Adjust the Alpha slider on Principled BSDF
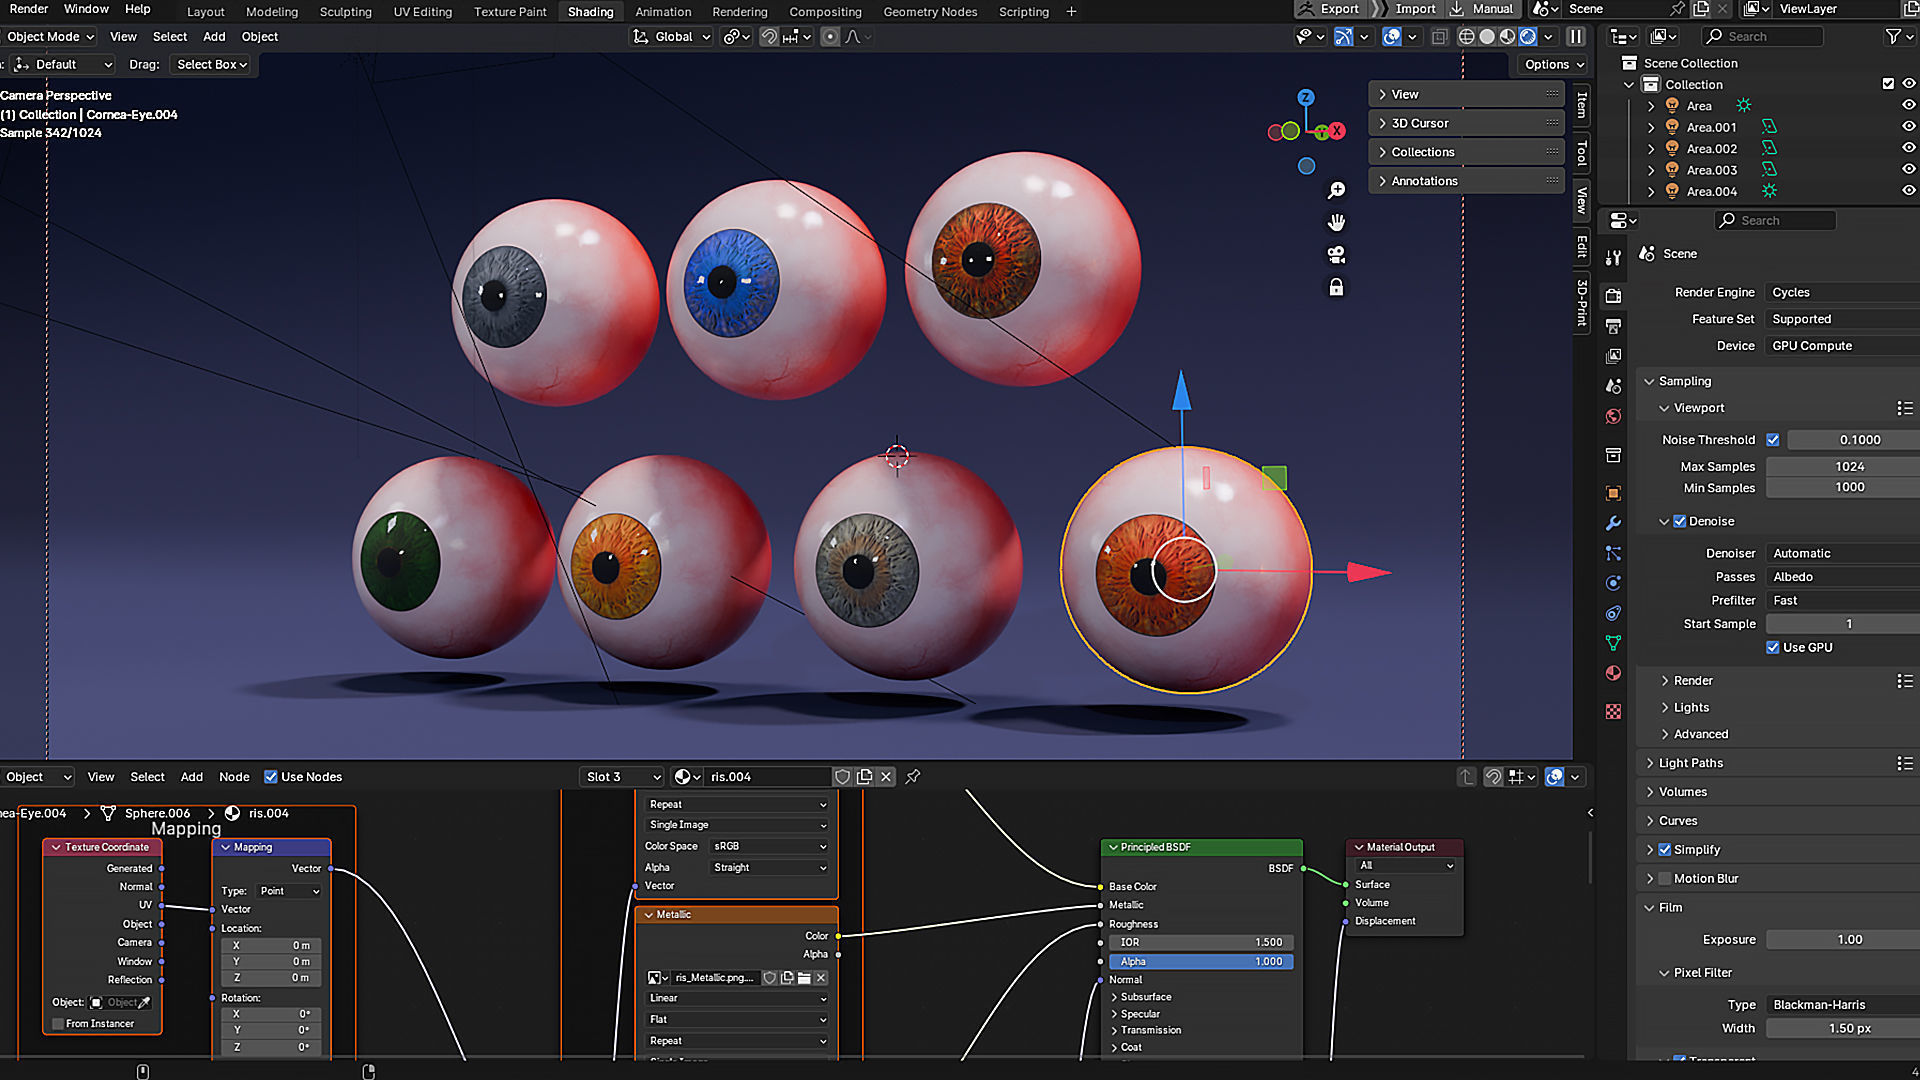The height and width of the screenshot is (1080, 1920). 1201,962
